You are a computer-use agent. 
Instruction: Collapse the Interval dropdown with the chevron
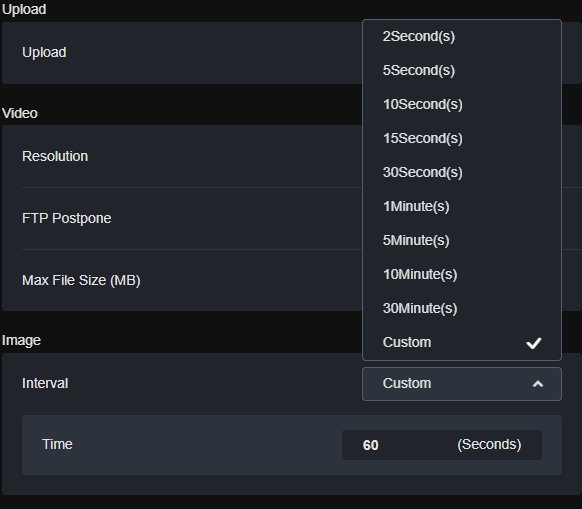pyautogui.click(x=538, y=384)
